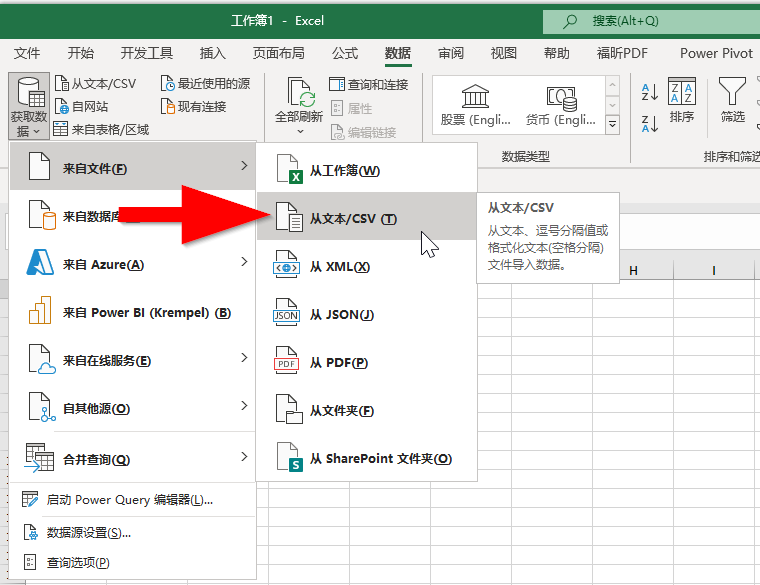The image size is (760, 585).
Task: Choose 来自 Power BI (Krempel)
Action: click(x=132, y=312)
